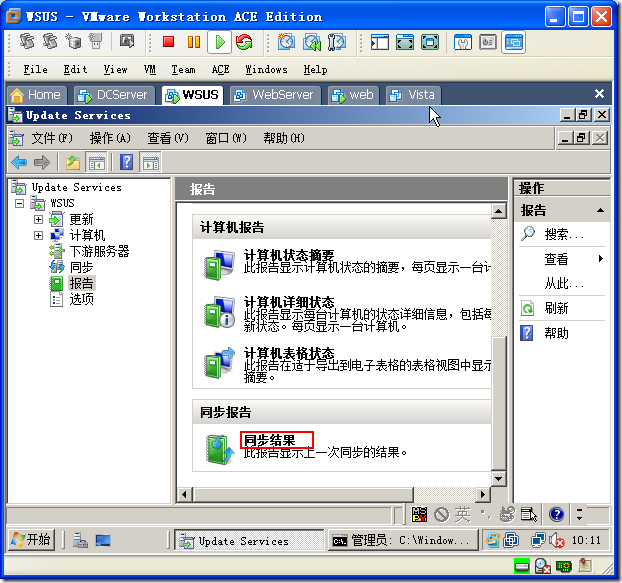Click the Revert to Snapshot icon
This screenshot has height=583, width=622.
(312, 42)
